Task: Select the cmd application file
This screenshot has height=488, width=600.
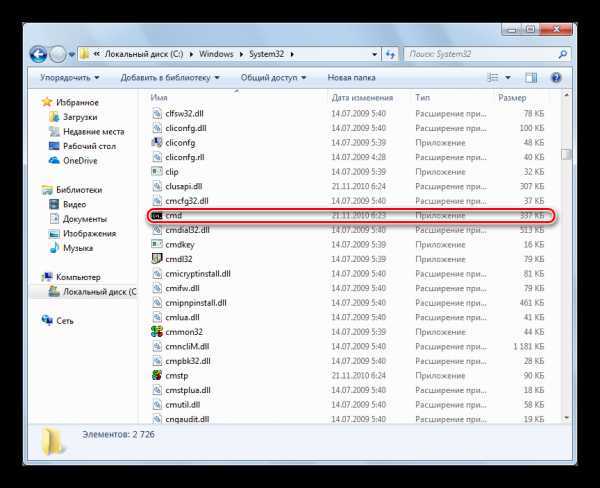Action: pyautogui.click(x=351, y=215)
